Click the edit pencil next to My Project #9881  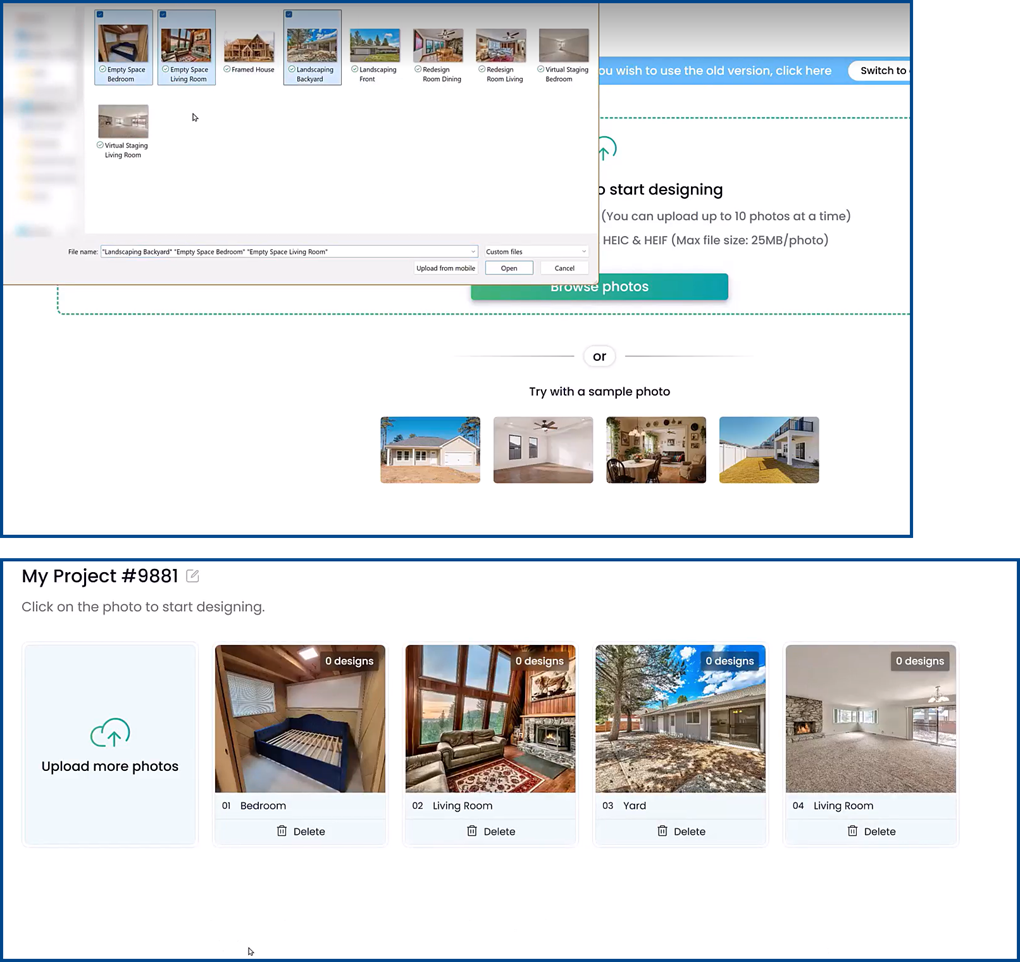click(x=193, y=576)
